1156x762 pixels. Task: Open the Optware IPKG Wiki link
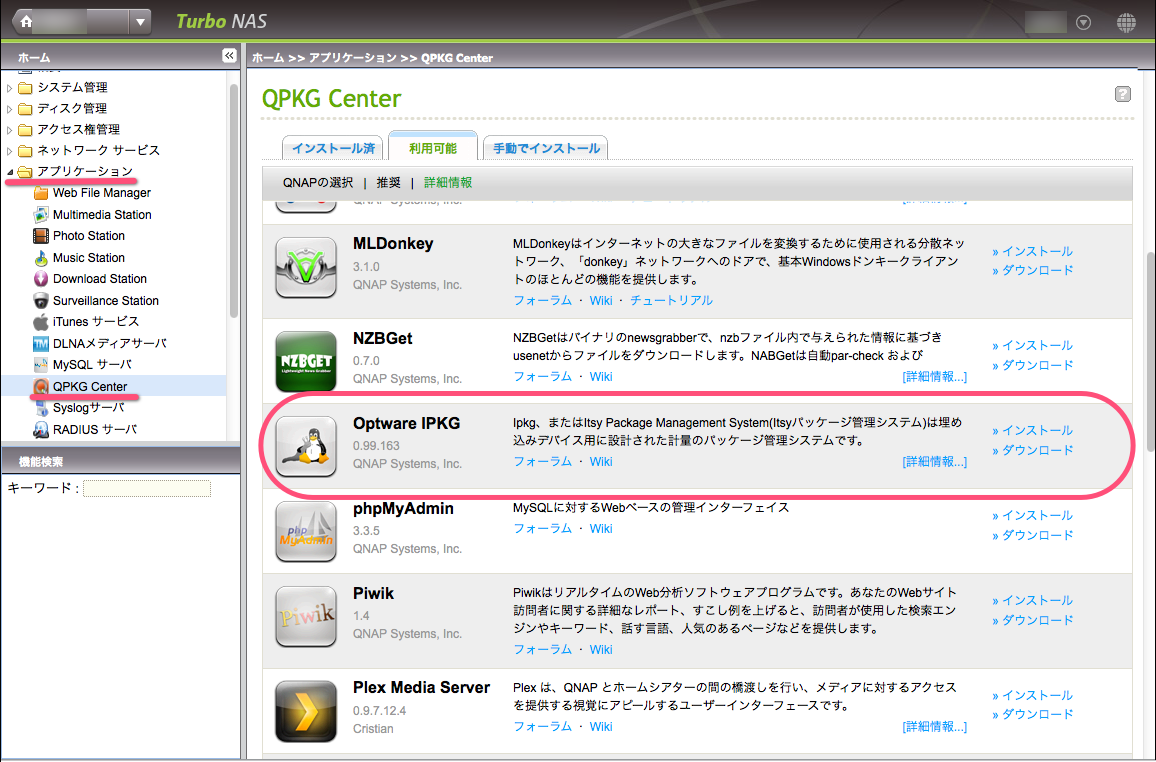(x=601, y=461)
